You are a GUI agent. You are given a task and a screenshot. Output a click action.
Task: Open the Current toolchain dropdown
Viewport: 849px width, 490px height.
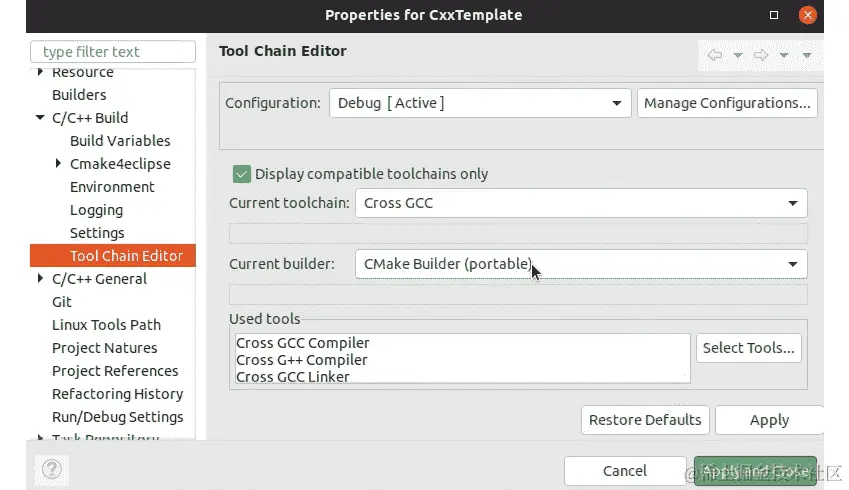pos(581,203)
